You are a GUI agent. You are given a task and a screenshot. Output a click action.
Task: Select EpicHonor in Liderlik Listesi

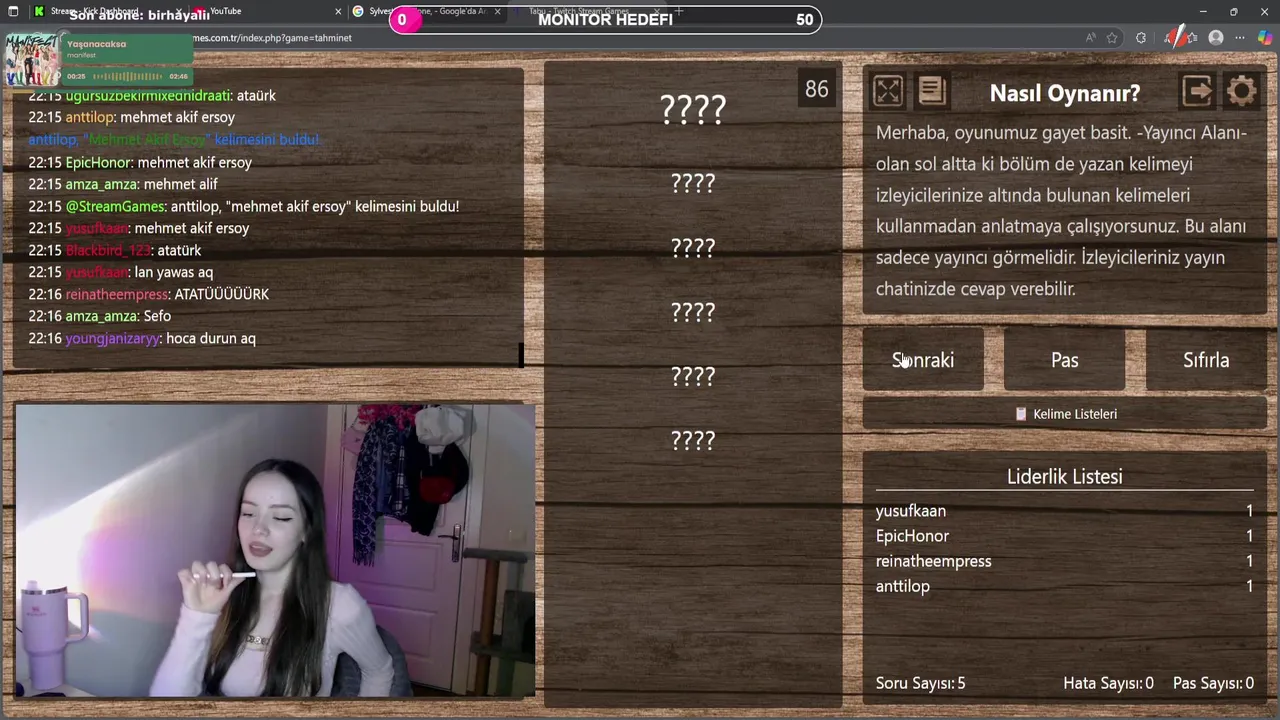pos(912,536)
